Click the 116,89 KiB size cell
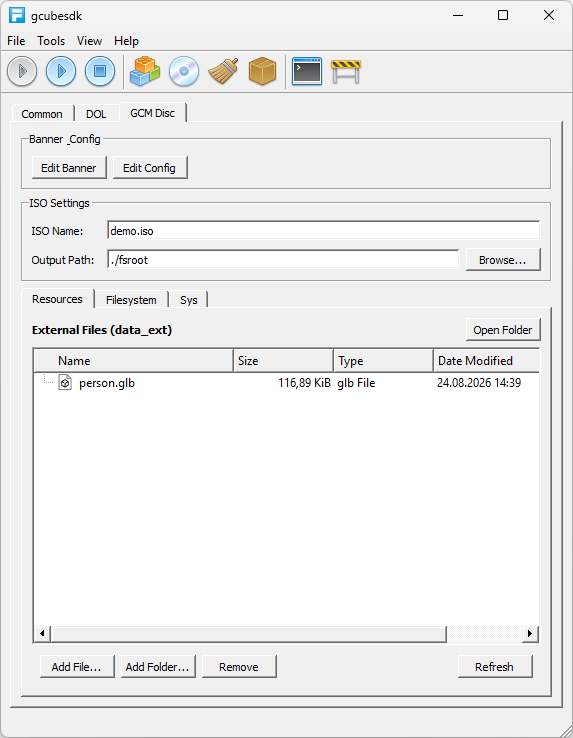The height and width of the screenshot is (738, 573). 304,383
